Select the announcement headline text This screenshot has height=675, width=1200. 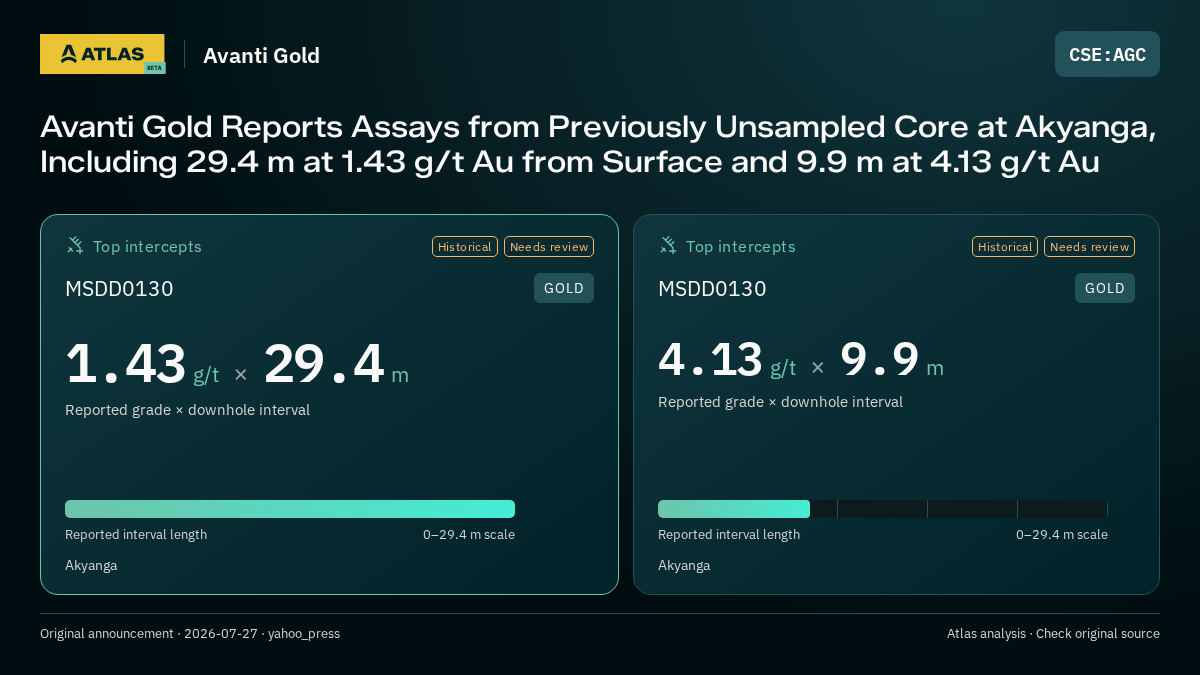click(598, 144)
